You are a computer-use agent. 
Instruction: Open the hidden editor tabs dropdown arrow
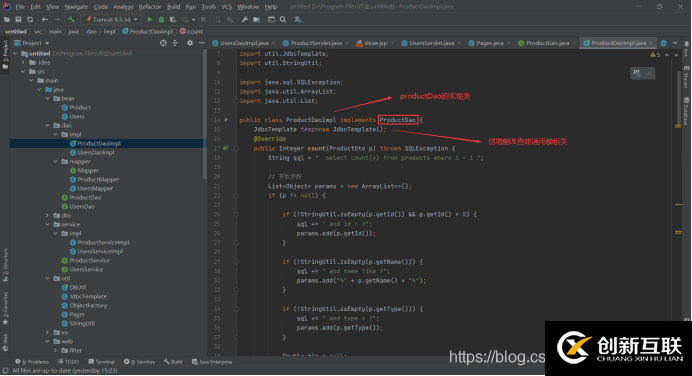675,43
